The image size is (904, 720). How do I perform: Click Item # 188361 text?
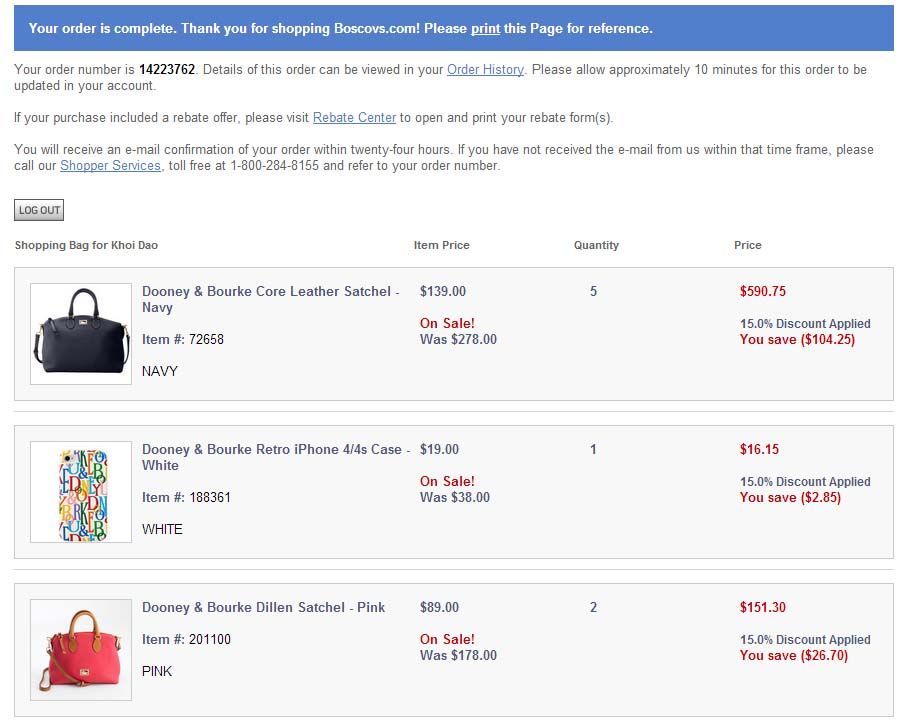pos(186,498)
